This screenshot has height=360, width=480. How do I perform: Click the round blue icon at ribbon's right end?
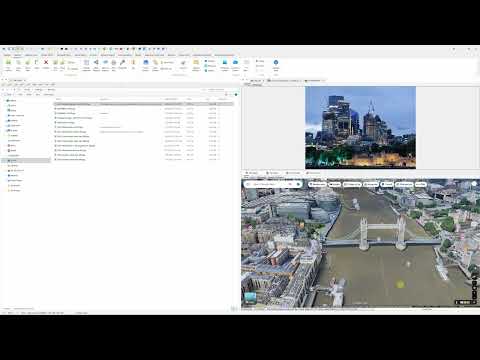click(276, 62)
